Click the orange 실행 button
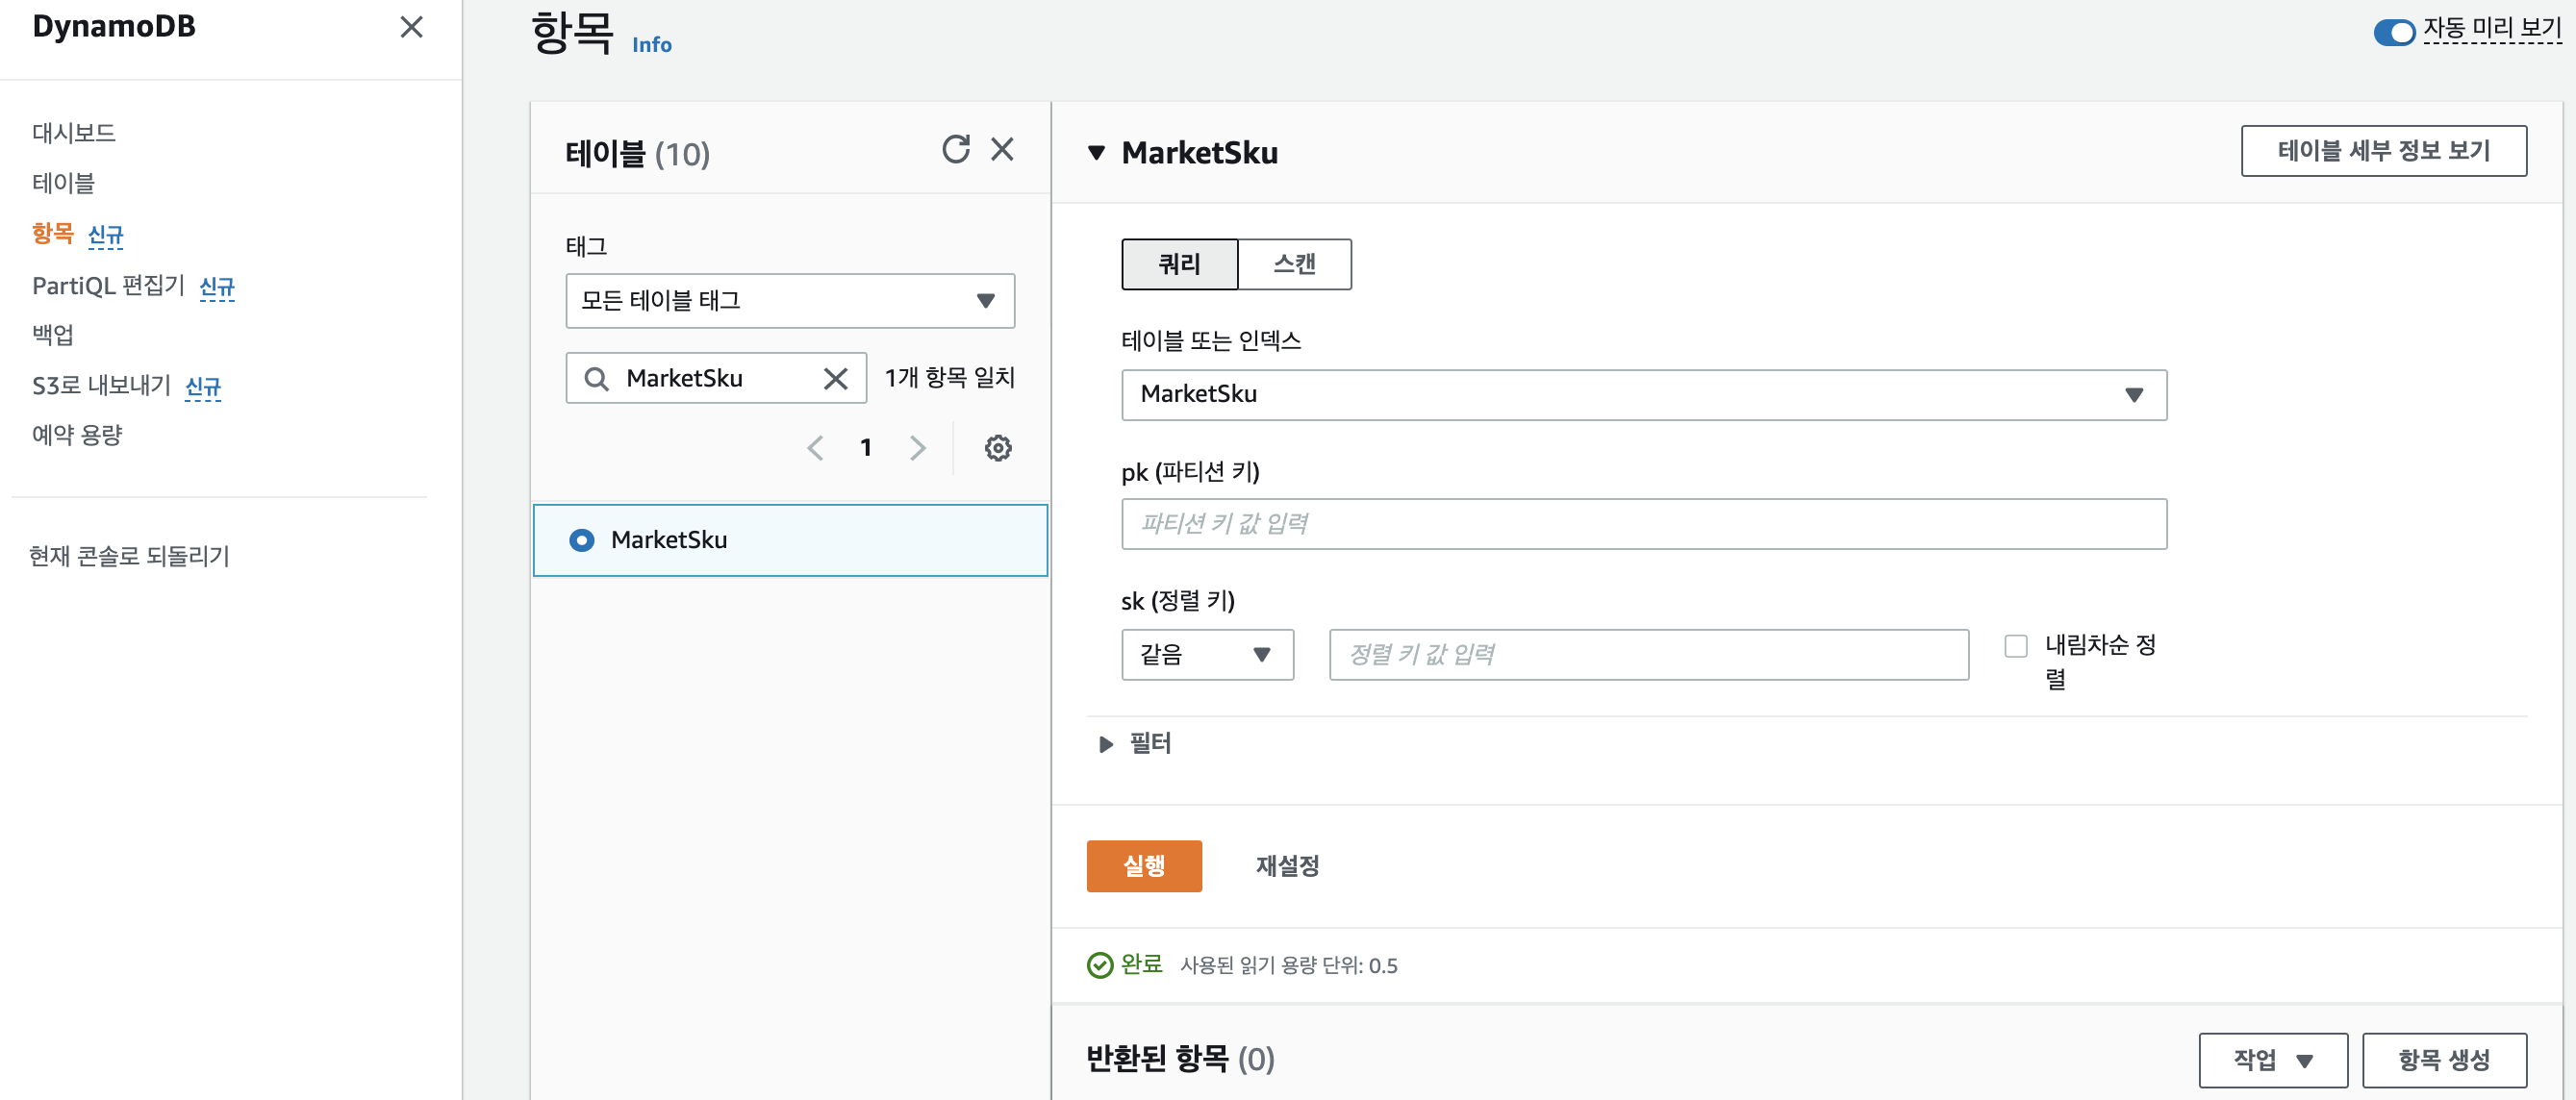The image size is (2576, 1100). (x=1143, y=866)
